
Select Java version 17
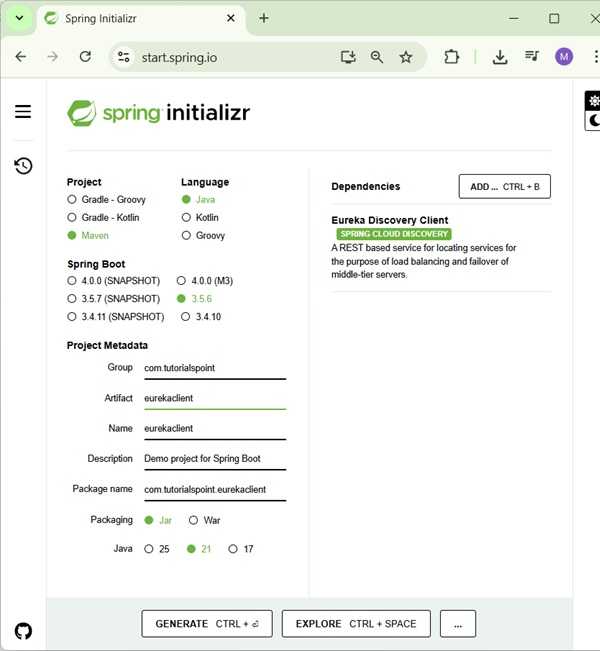(241, 549)
